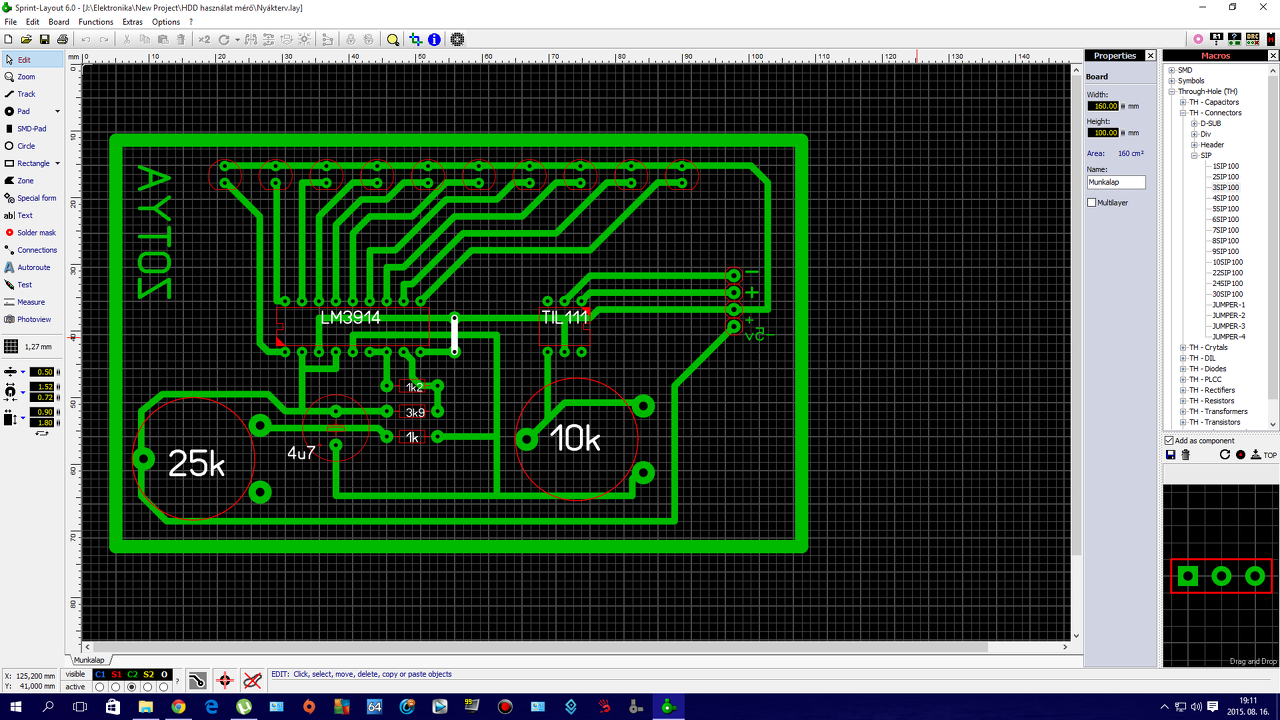Expand the SMD macro folder
The height and width of the screenshot is (720, 1280).
point(1172,70)
